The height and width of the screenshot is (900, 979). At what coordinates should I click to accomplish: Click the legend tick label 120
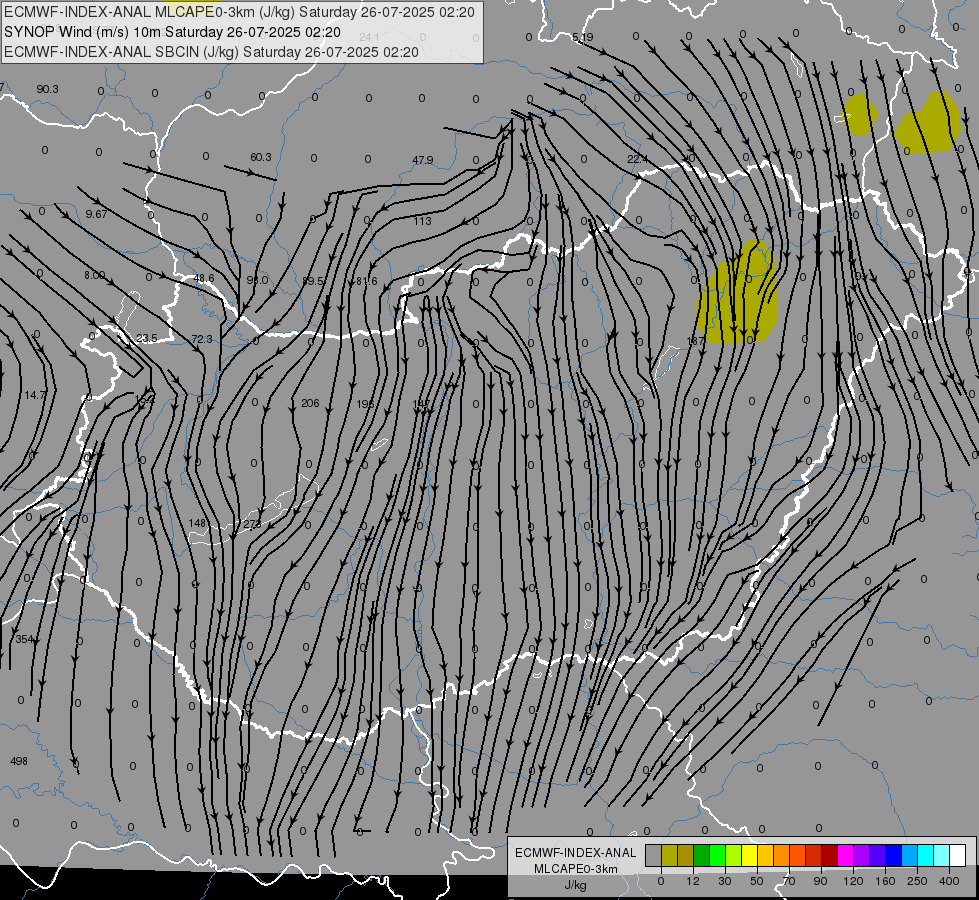(853, 881)
